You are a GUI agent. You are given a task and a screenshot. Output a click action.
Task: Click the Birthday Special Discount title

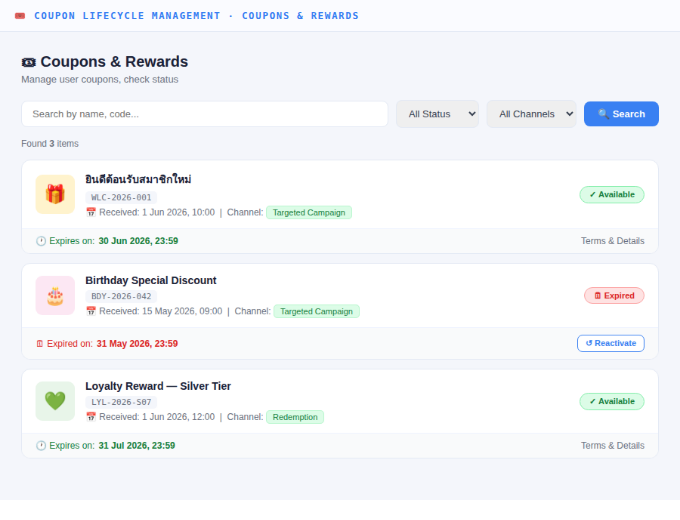point(150,281)
